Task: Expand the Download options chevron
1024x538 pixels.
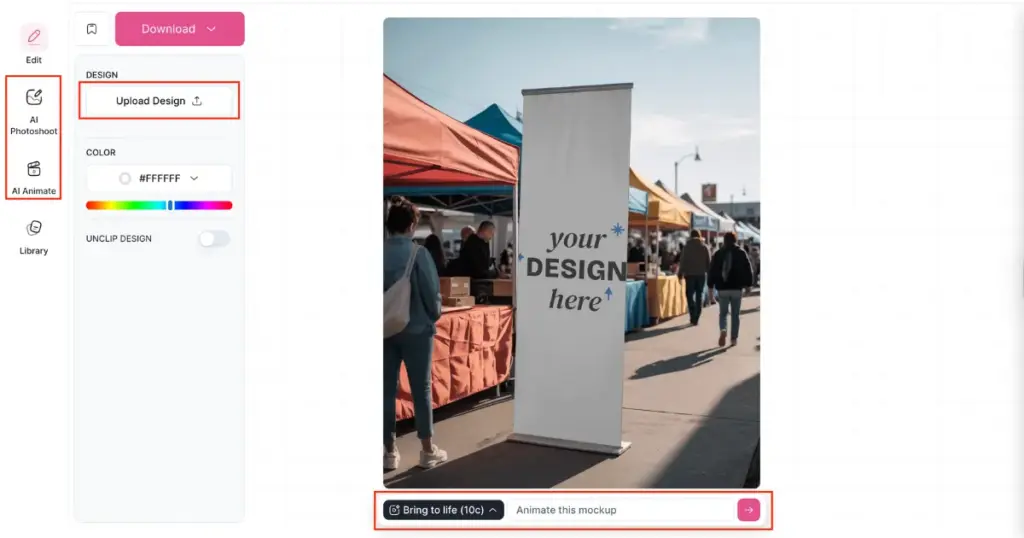Action: tap(211, 29)
